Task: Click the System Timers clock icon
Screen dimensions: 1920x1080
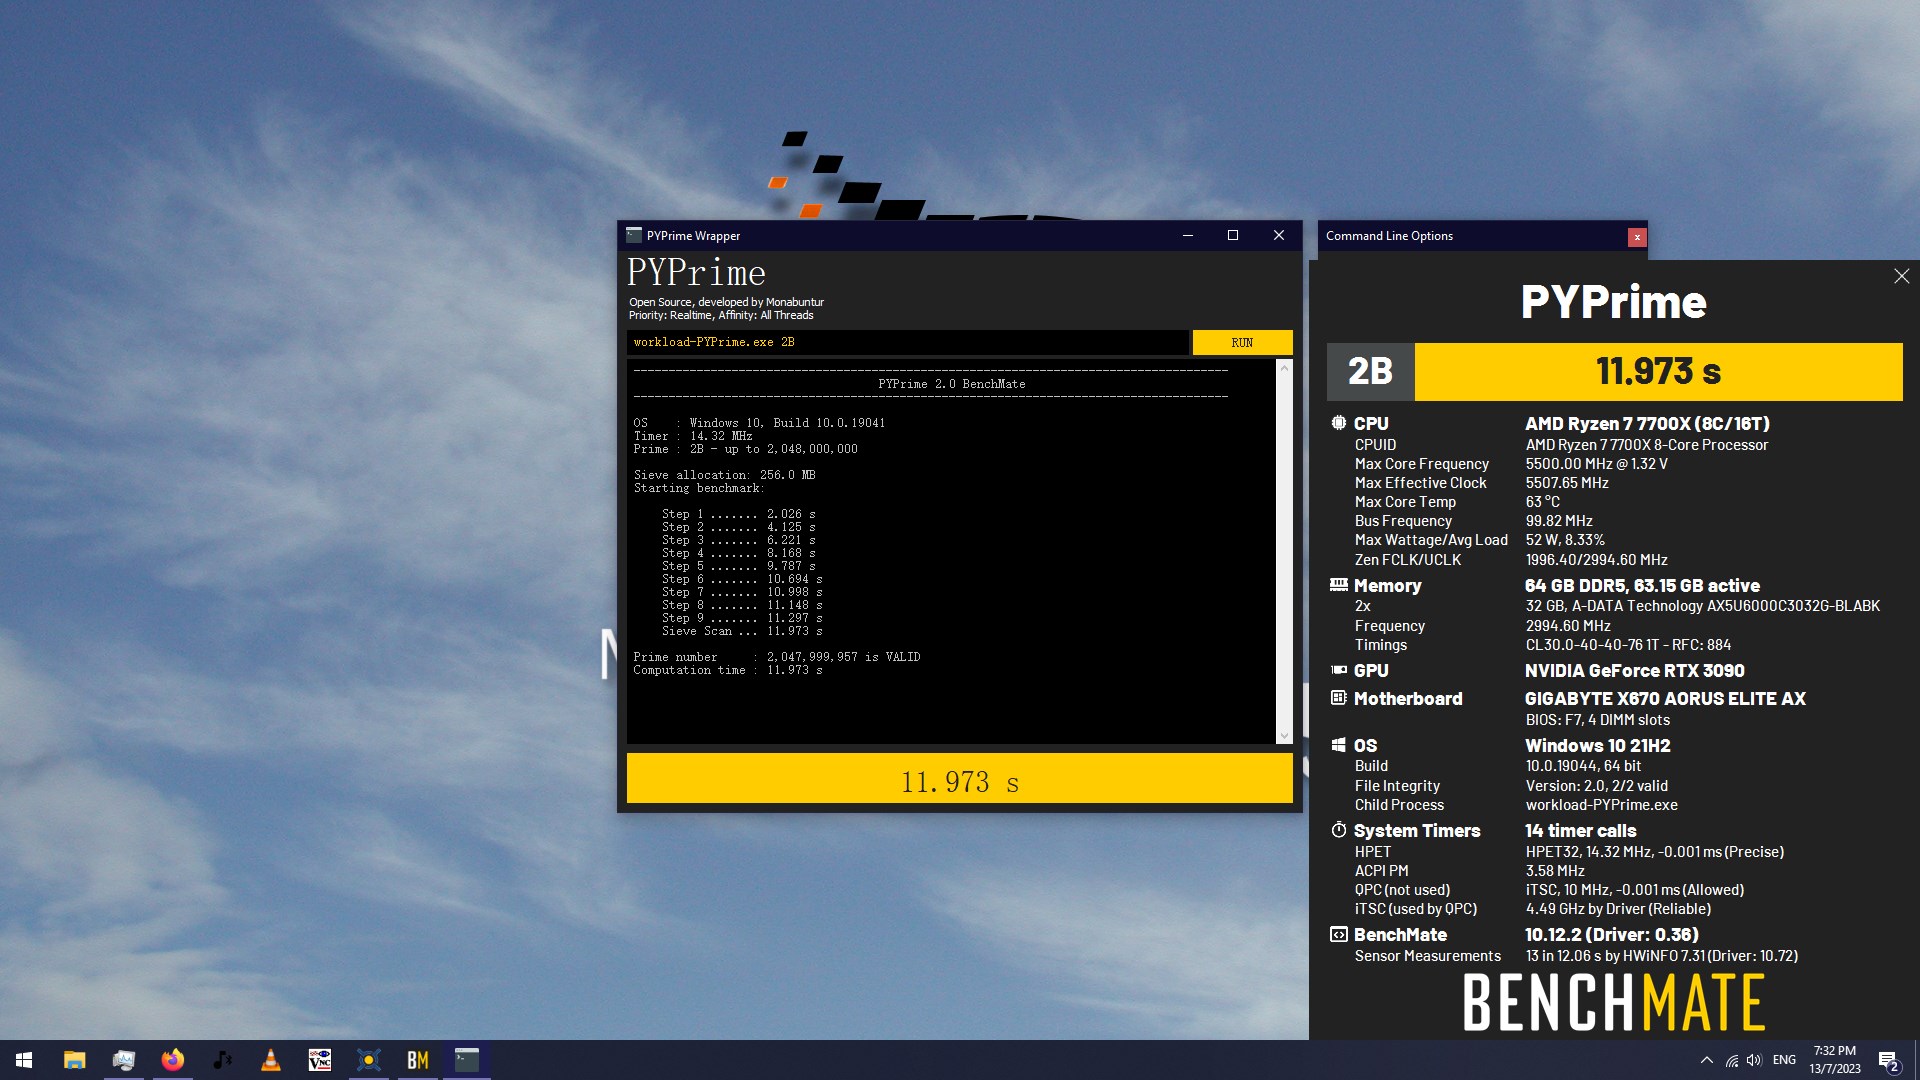Action: coord(1338,830)
